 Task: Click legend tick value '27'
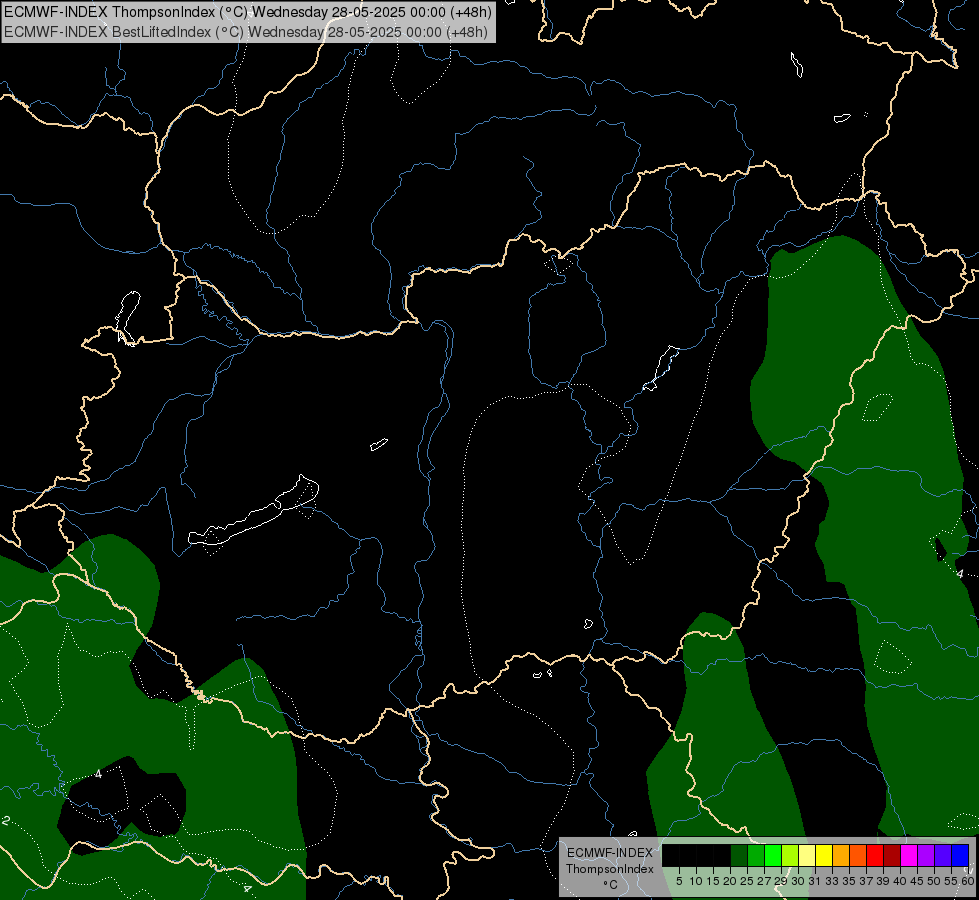click(x=764, y=881)
